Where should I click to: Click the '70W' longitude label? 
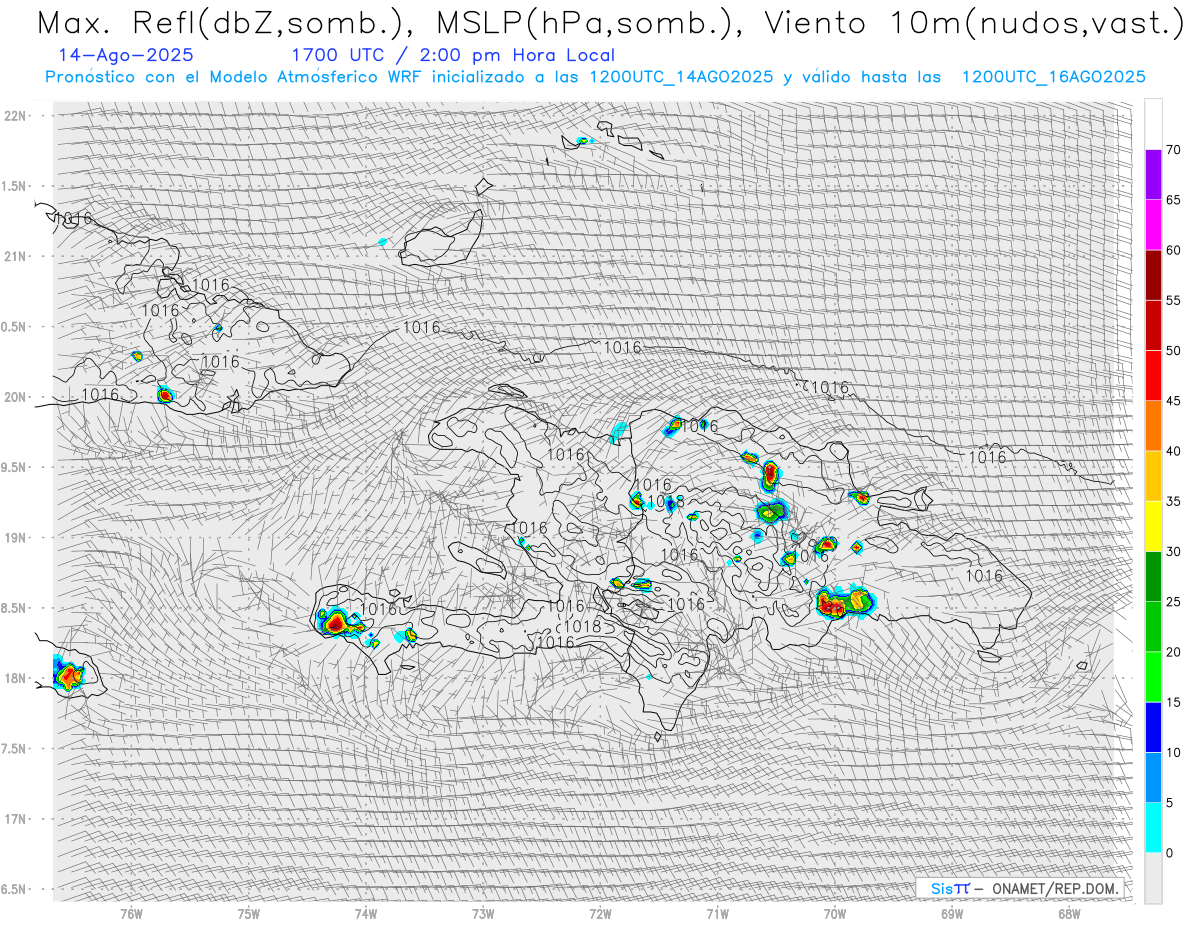[x=835, y=913]
